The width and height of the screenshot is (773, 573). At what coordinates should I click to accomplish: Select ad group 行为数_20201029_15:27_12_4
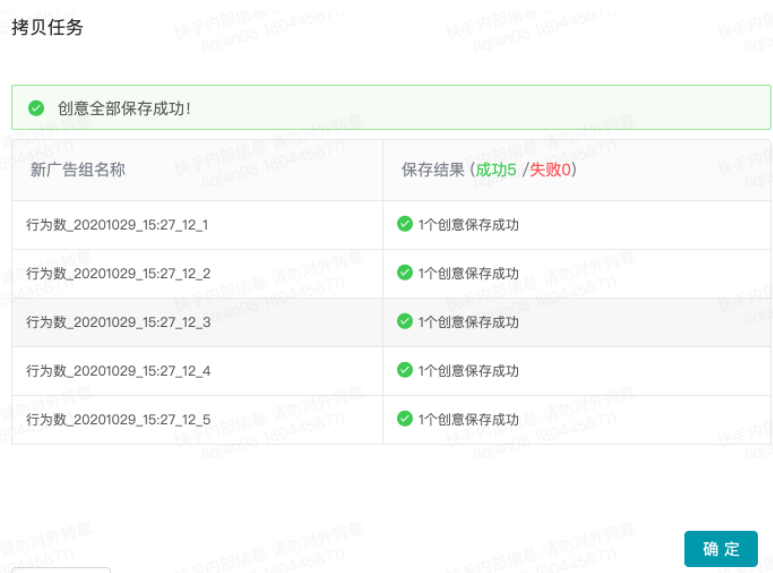point(118,371)
